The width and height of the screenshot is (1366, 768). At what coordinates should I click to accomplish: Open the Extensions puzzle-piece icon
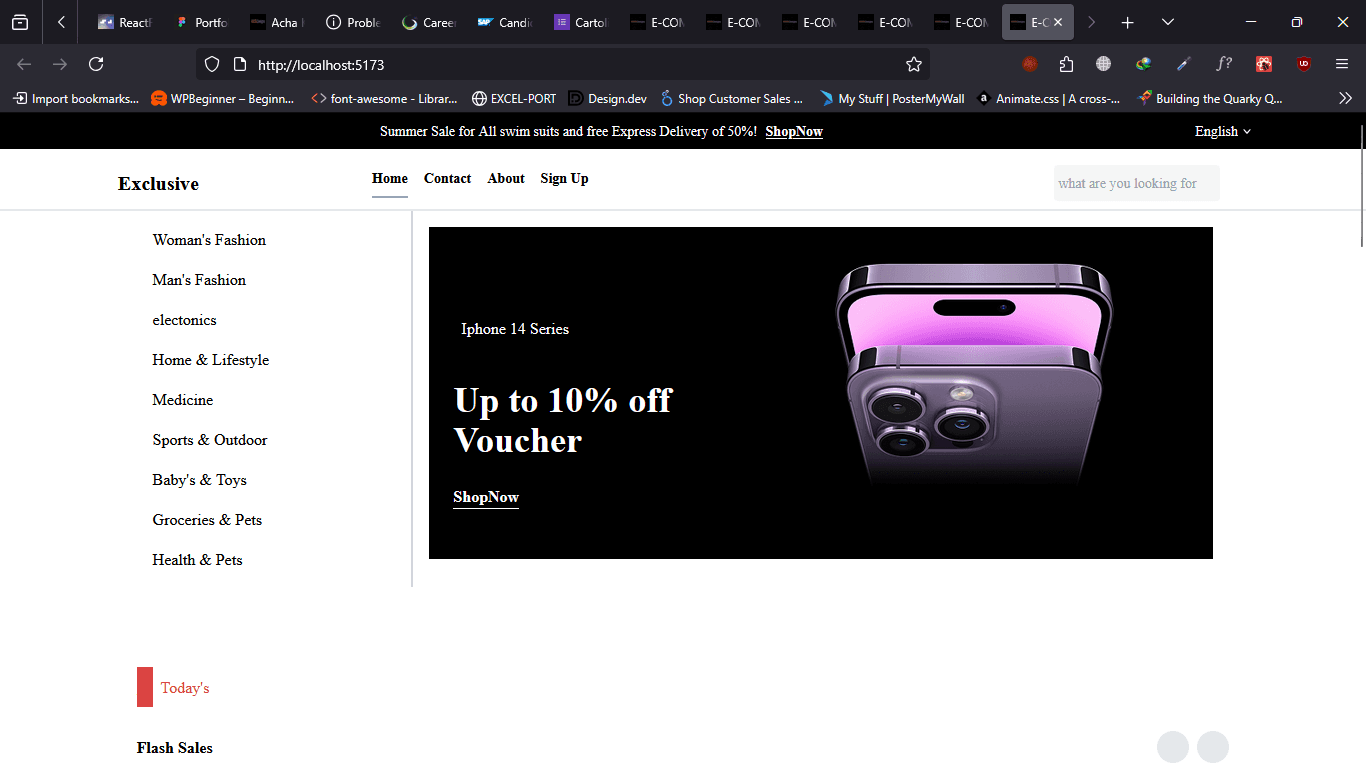[1066, 64]
